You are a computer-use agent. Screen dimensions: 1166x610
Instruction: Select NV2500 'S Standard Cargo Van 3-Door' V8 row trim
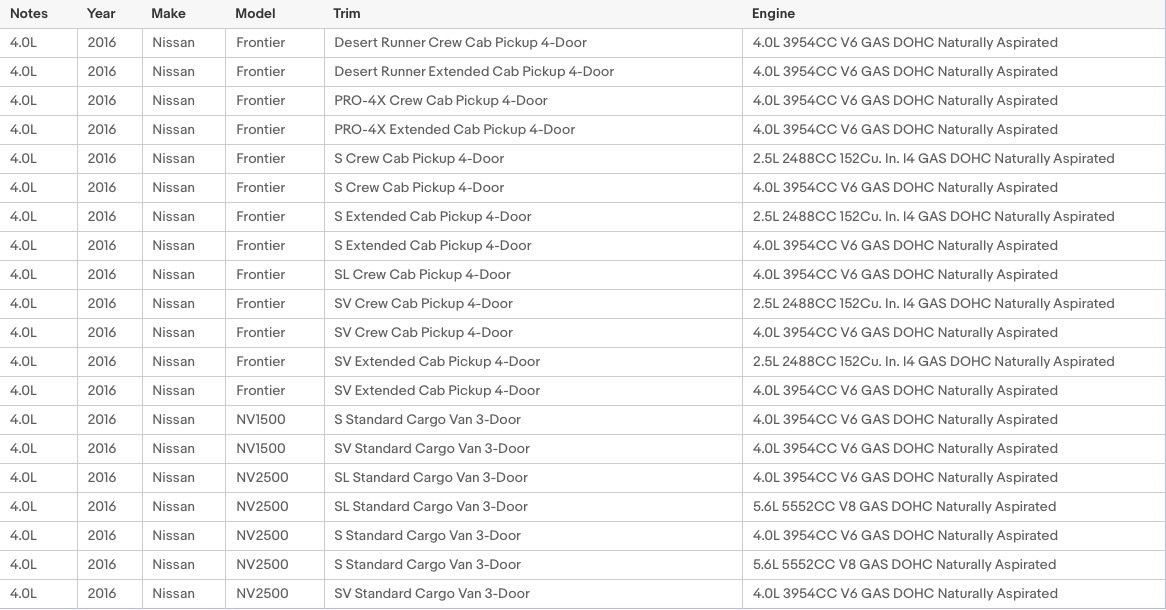[427, 565]
